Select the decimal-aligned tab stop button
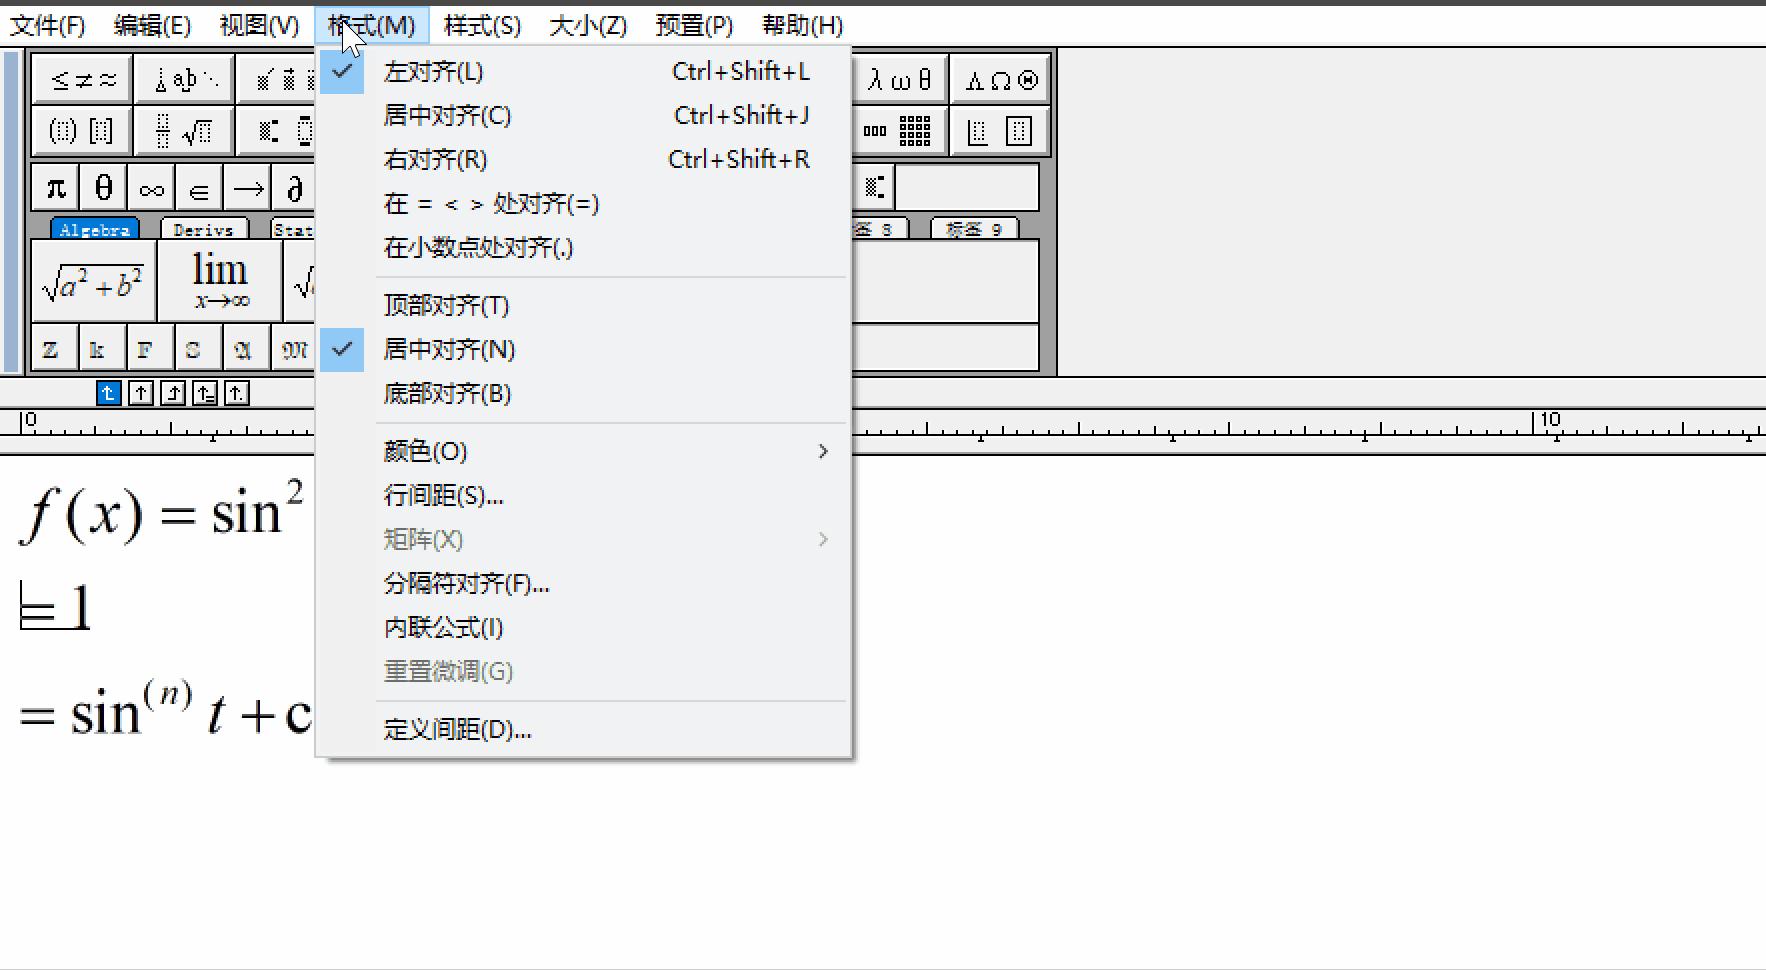The width and height of the screenshot is (1766, 970). 237,394
